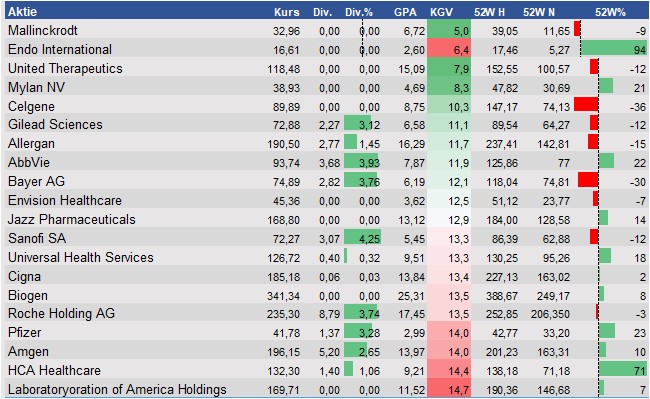Click the Endo International row name
650x399 pixels.
coord(60,49)
